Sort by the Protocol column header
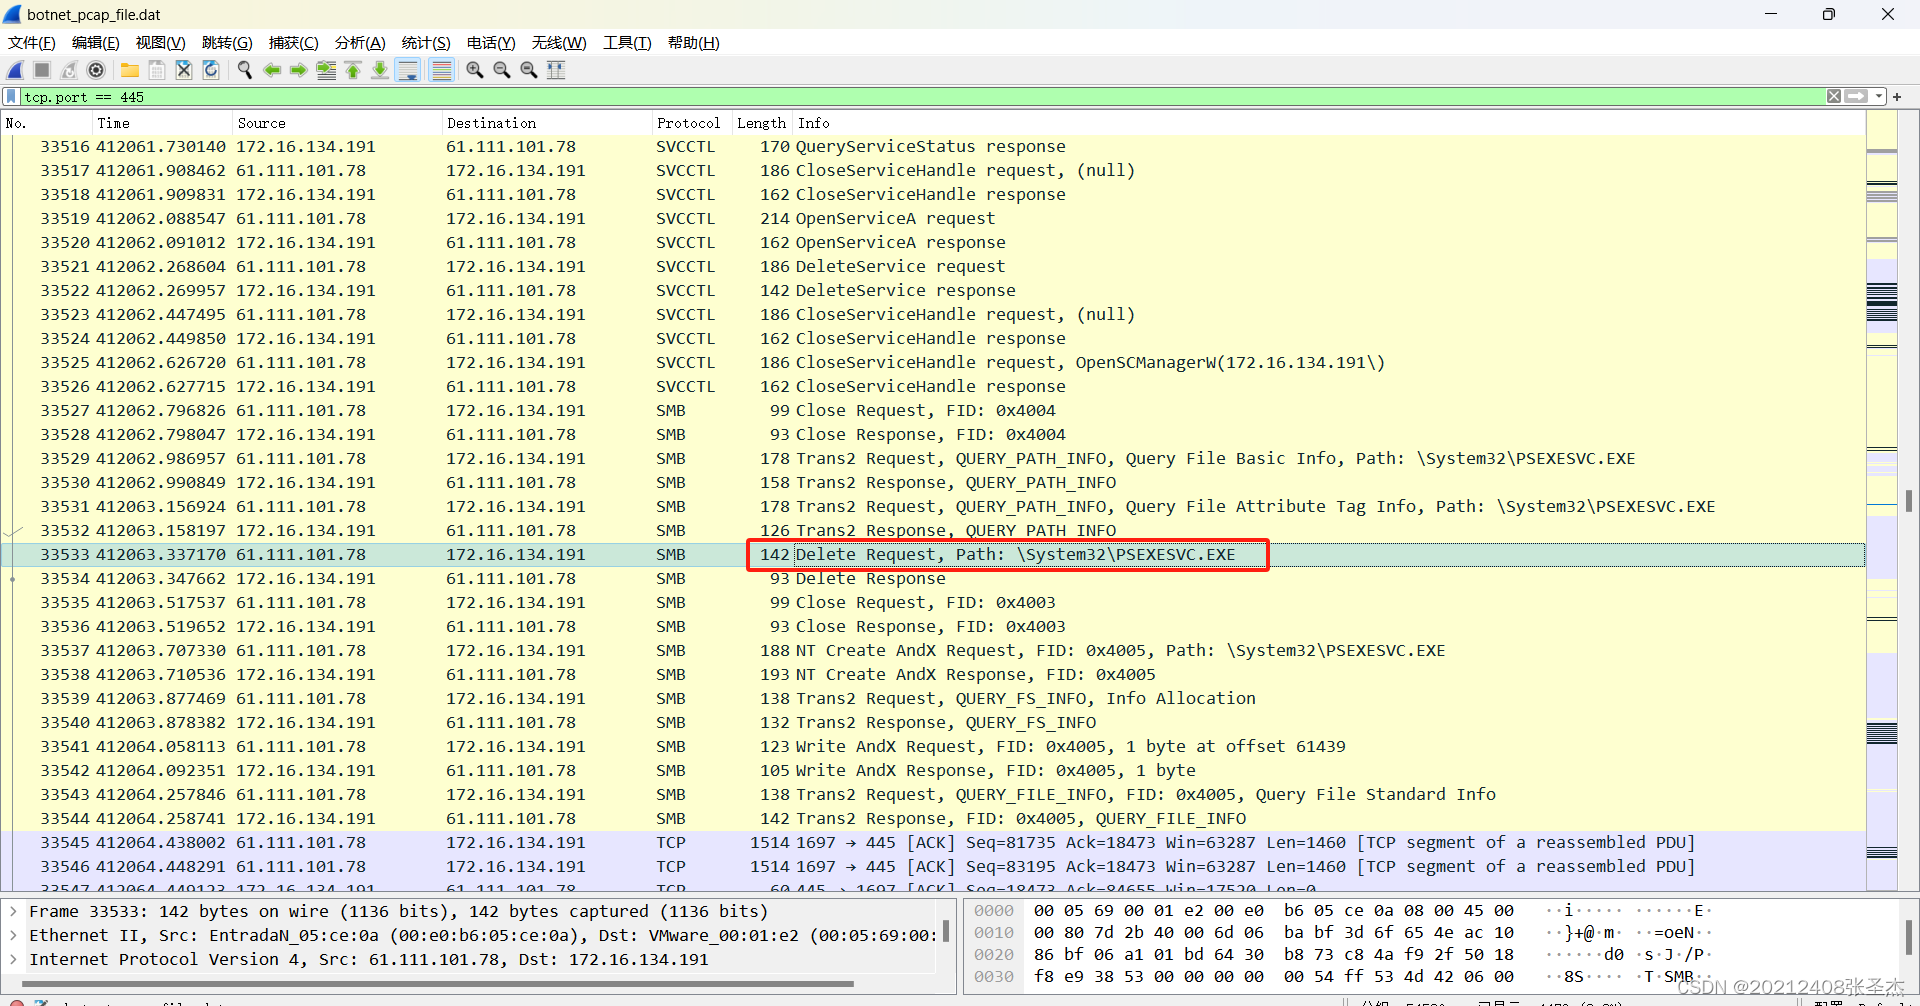The width and height of the screenshot is (1920, 1006). (x=691, y=123)
